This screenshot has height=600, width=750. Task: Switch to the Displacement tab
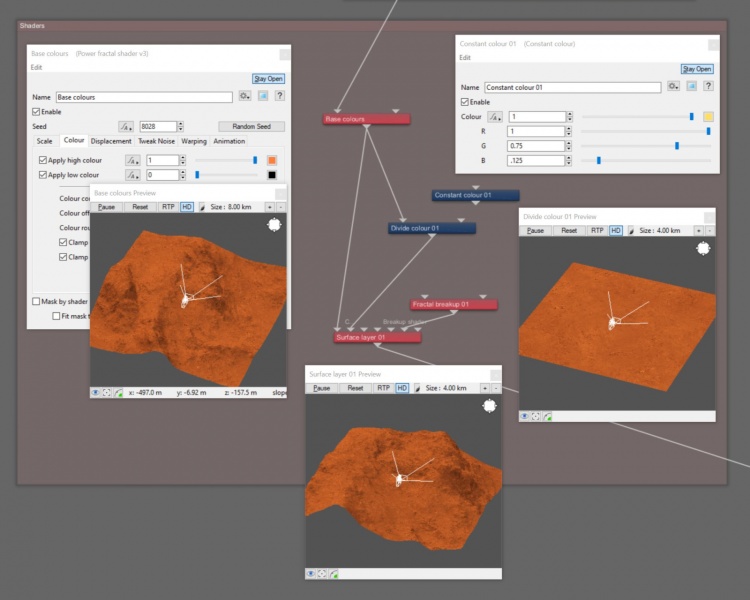(x=111, y=141)
